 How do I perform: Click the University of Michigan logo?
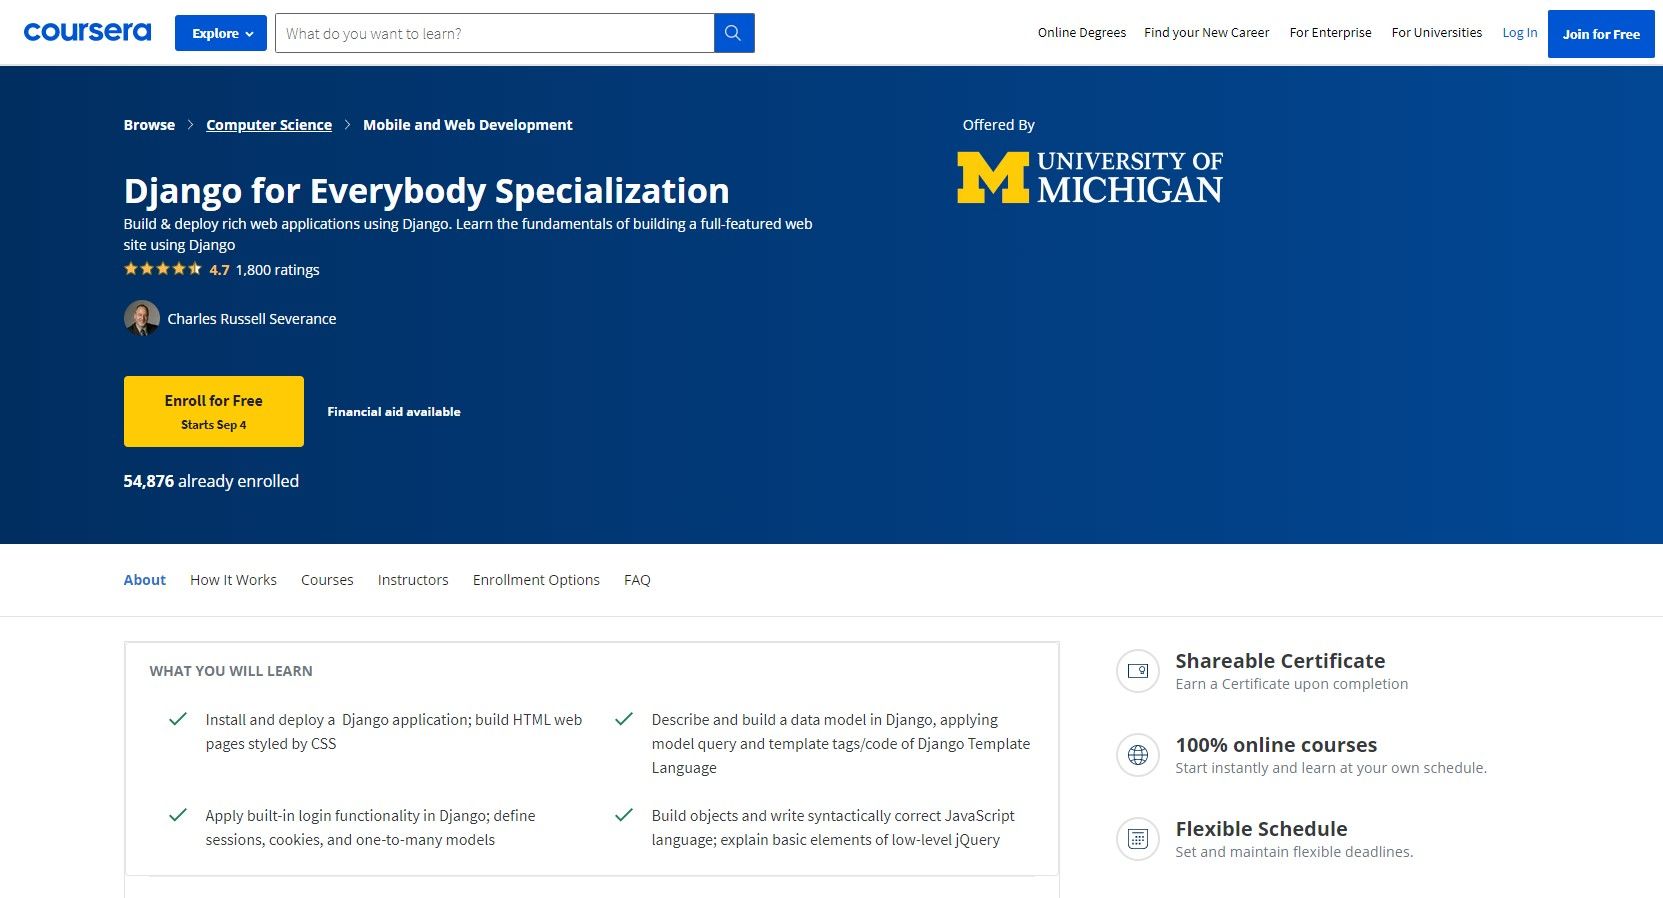pos(1089,177)
